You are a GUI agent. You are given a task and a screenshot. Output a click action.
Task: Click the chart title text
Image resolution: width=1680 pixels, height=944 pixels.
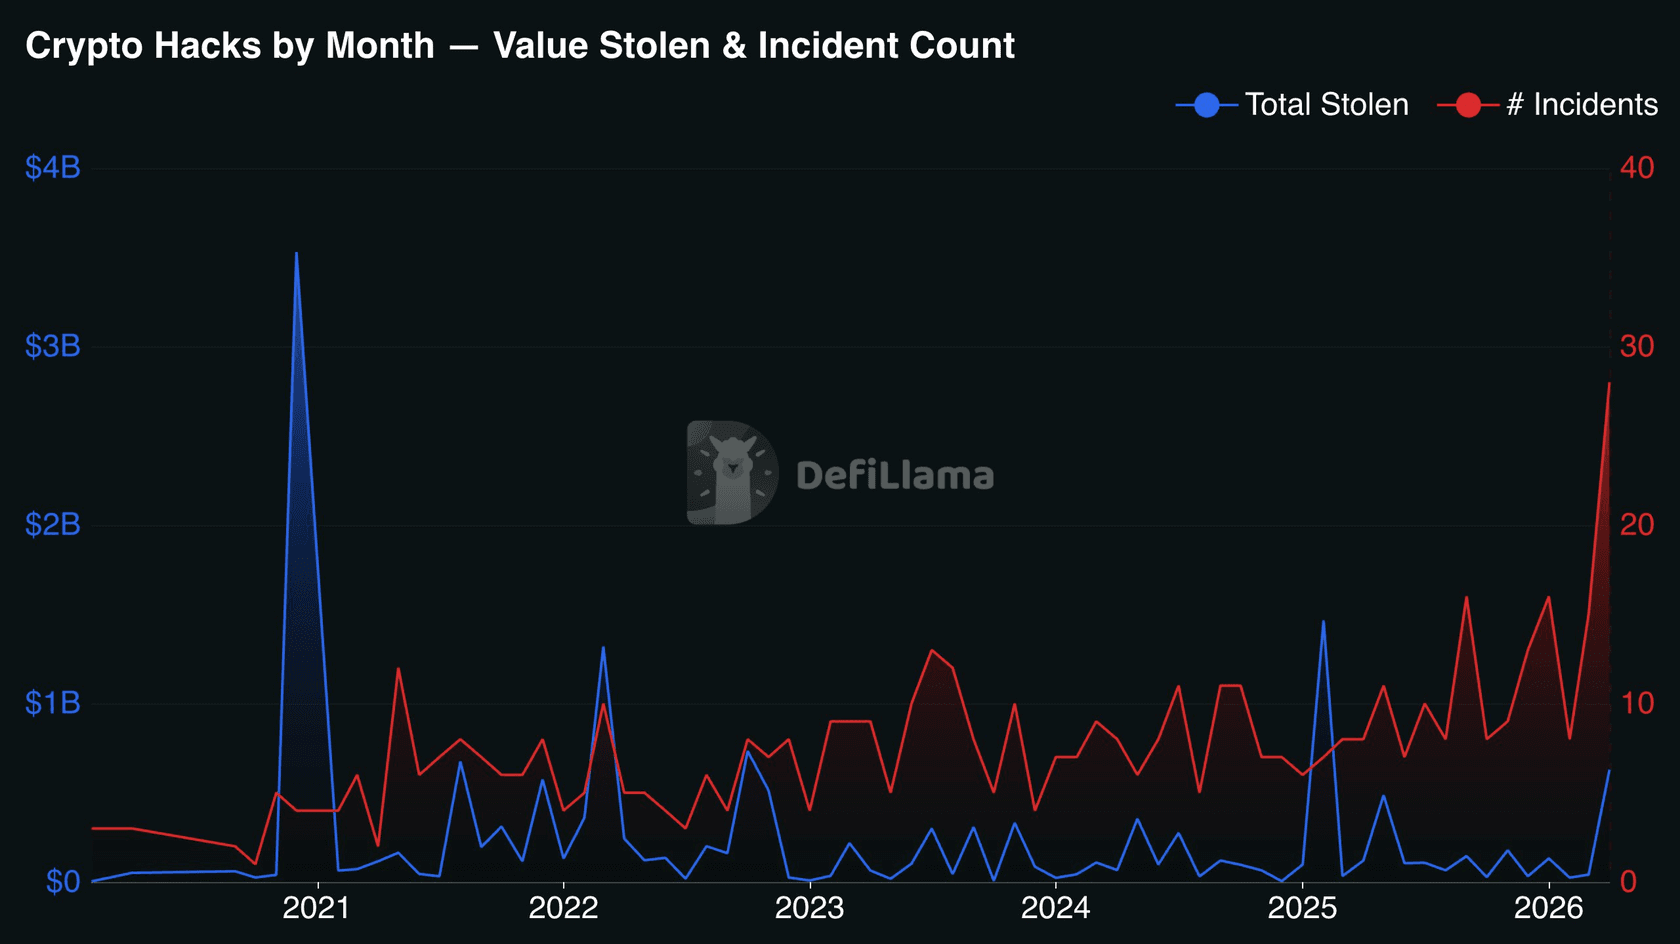click(x=520, y=46)
